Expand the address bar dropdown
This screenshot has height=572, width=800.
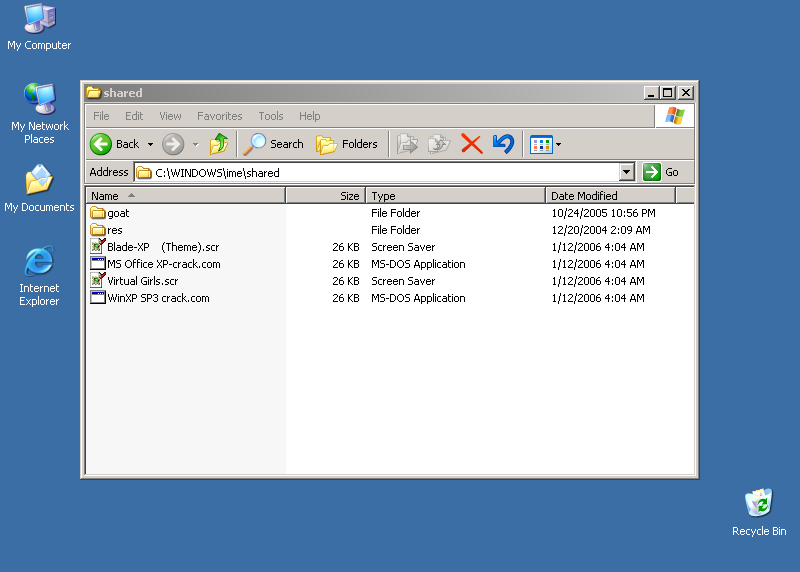tap(627, 172)
